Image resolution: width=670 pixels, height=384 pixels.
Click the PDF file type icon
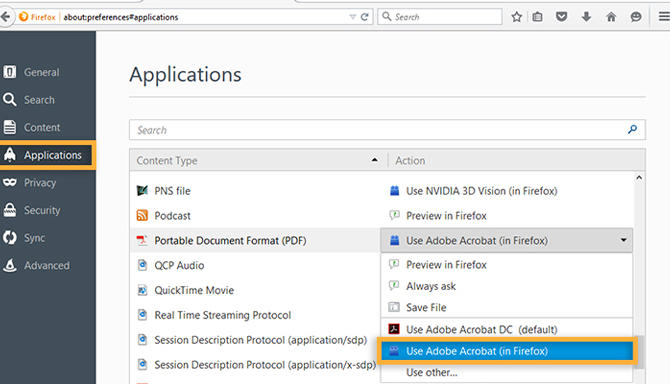[x=142, y=240]
